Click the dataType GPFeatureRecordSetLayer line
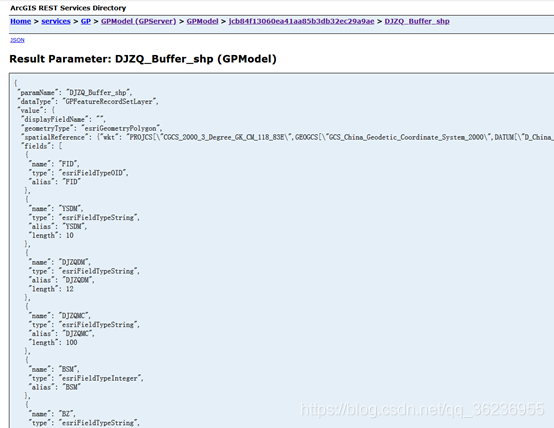Viewport: 554px width, 428px height. (88, 101)
